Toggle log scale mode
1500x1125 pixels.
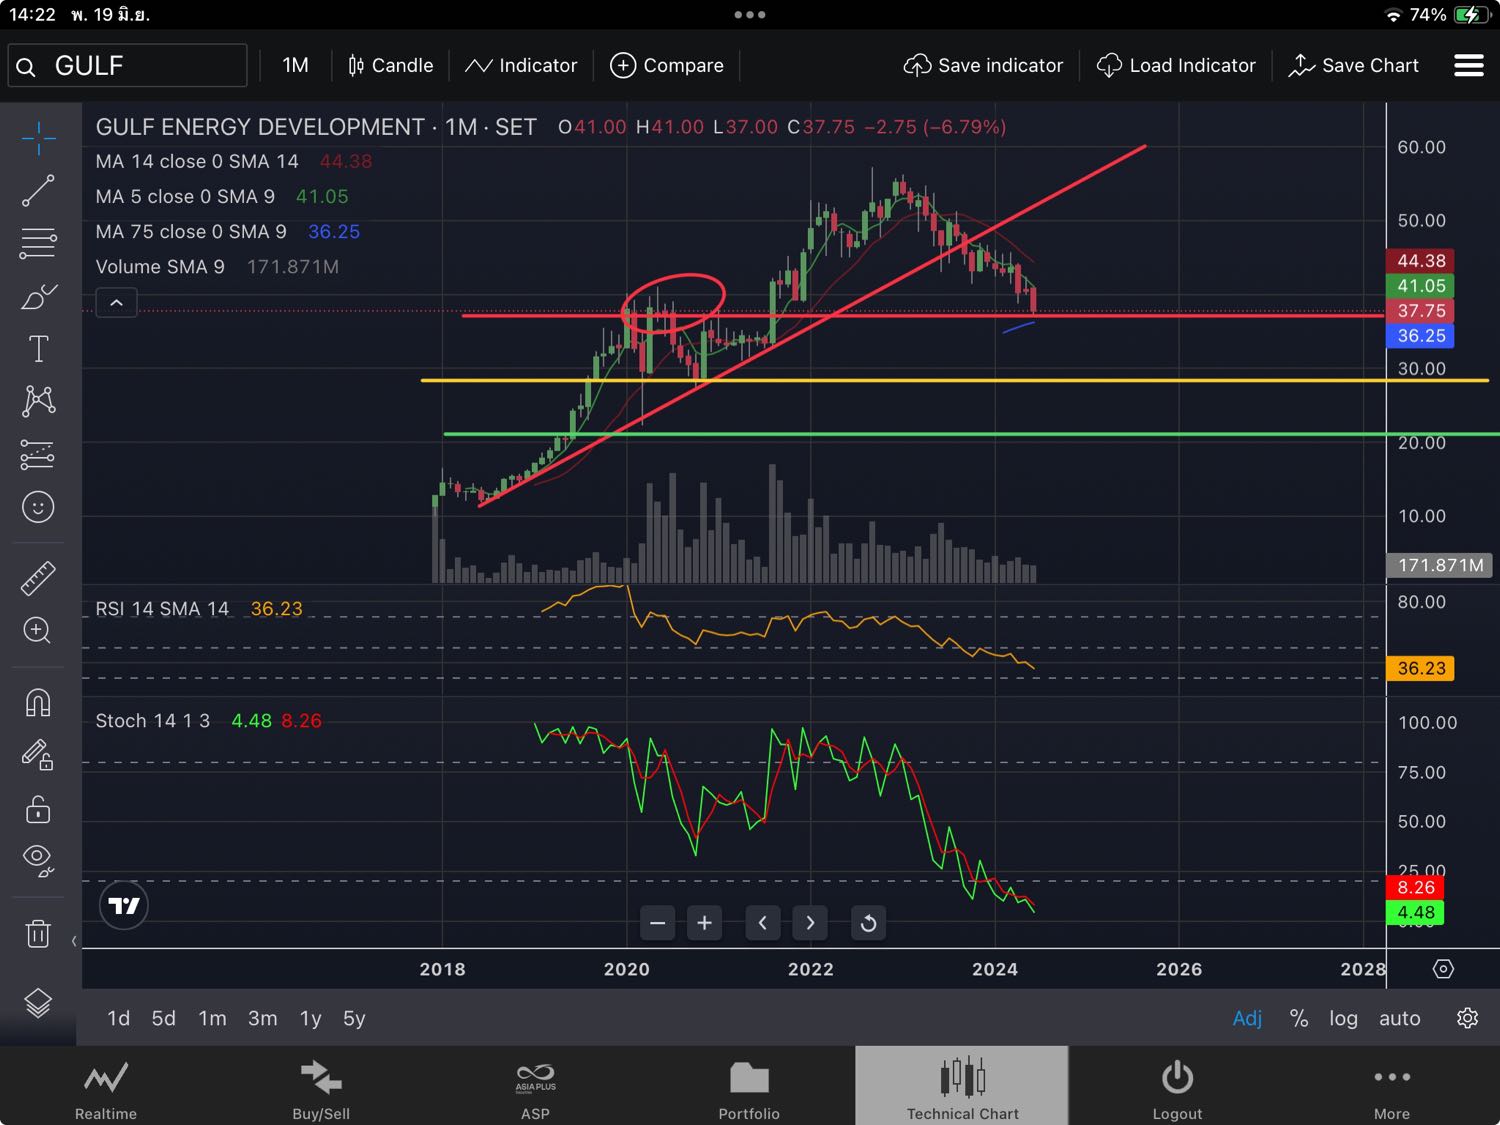pos(1343,1018)
